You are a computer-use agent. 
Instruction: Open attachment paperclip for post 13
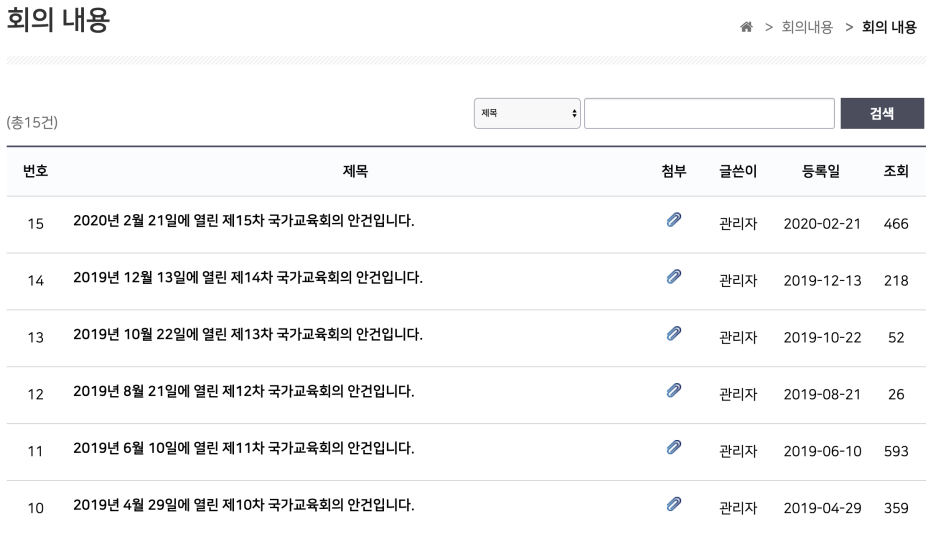[674, 333]
